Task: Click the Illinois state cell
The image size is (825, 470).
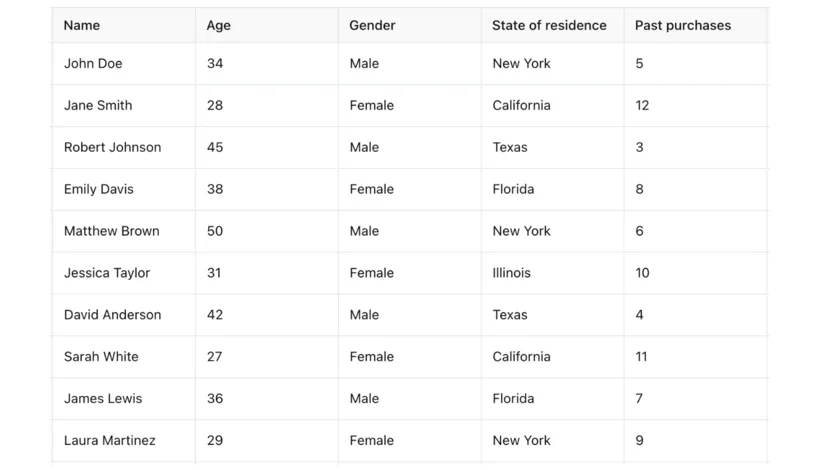Action: click(x=512, y=273)
